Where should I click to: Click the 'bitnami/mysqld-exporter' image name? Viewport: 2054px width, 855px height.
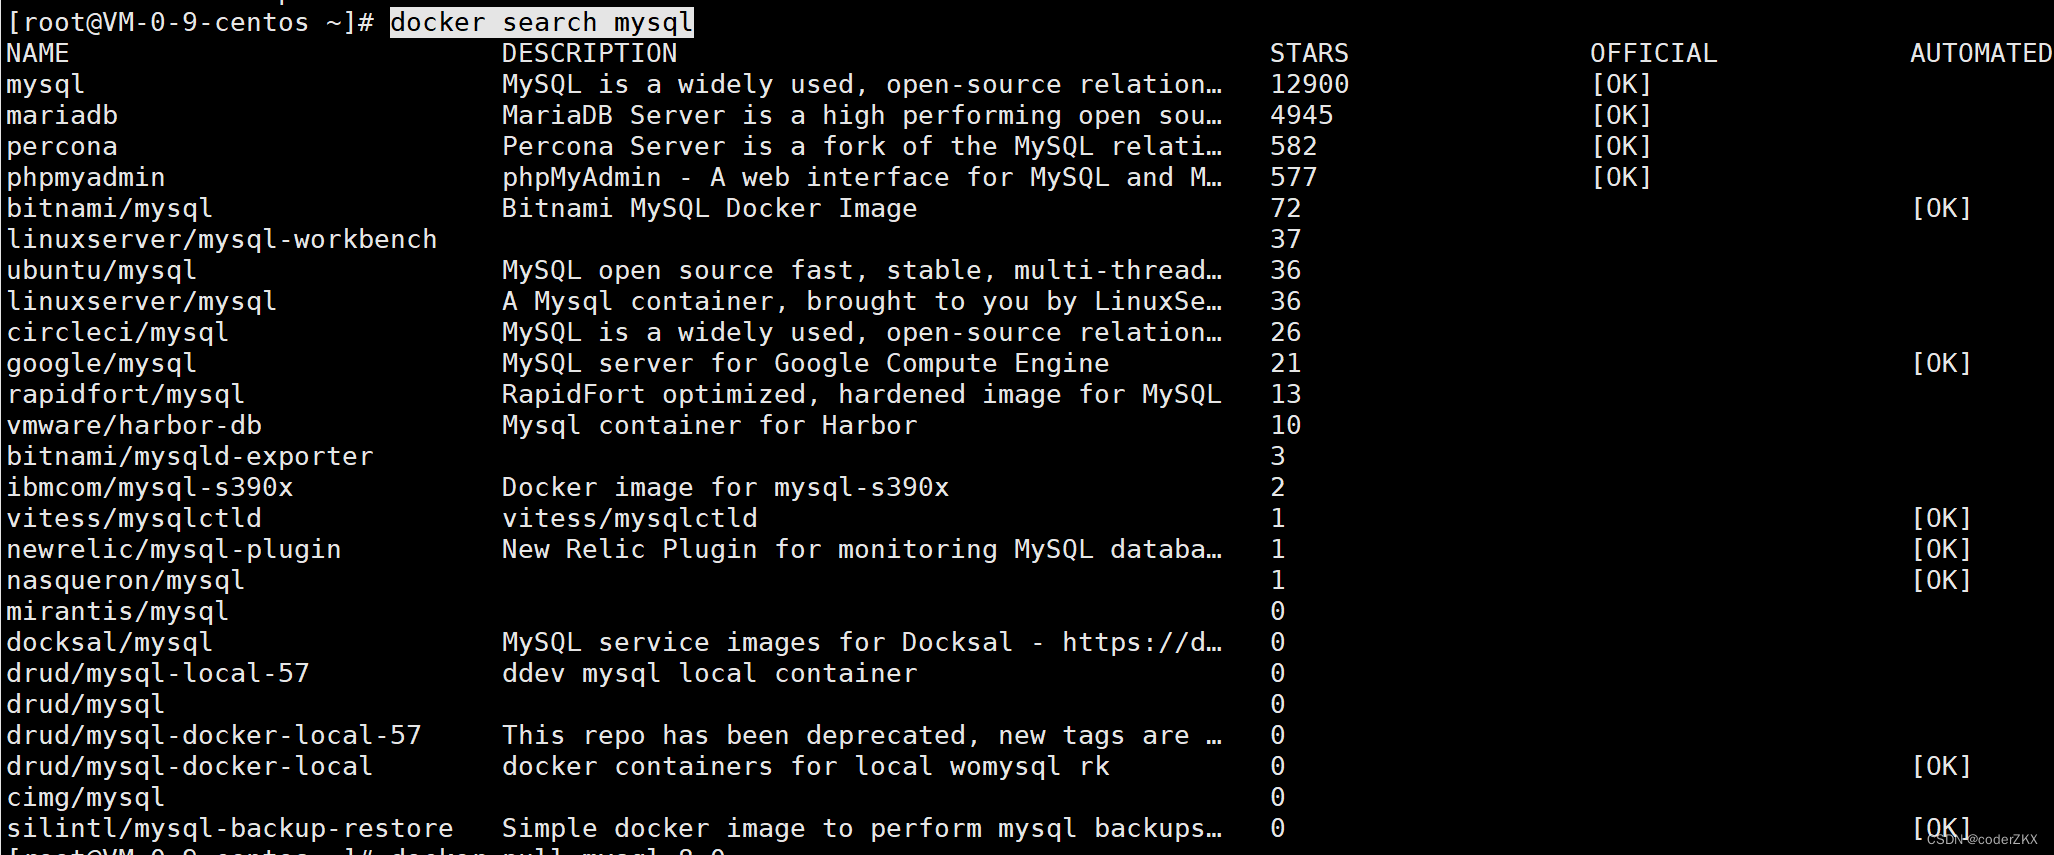pyautogui.click(x=190, y=456)
